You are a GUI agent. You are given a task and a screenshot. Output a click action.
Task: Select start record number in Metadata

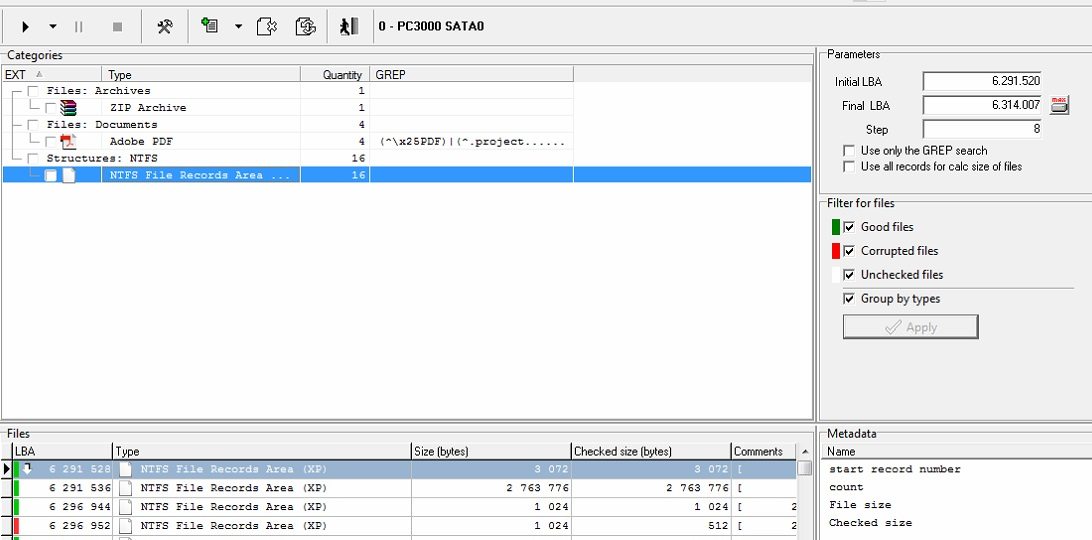[x=894, y=470]
